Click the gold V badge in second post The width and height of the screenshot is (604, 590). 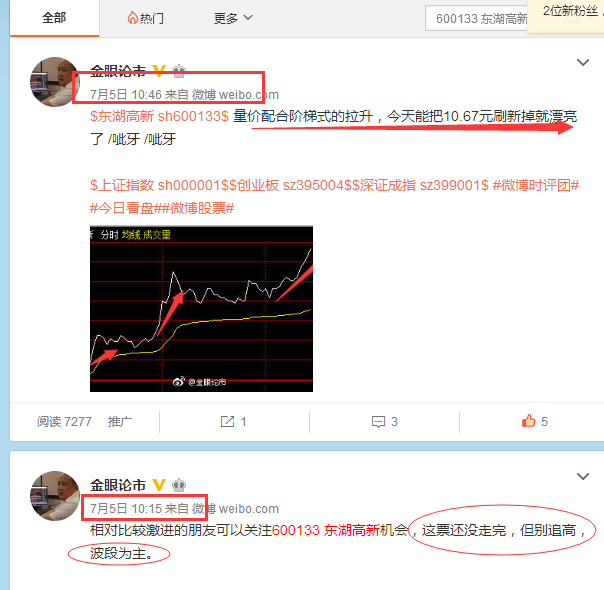(159, 484)
